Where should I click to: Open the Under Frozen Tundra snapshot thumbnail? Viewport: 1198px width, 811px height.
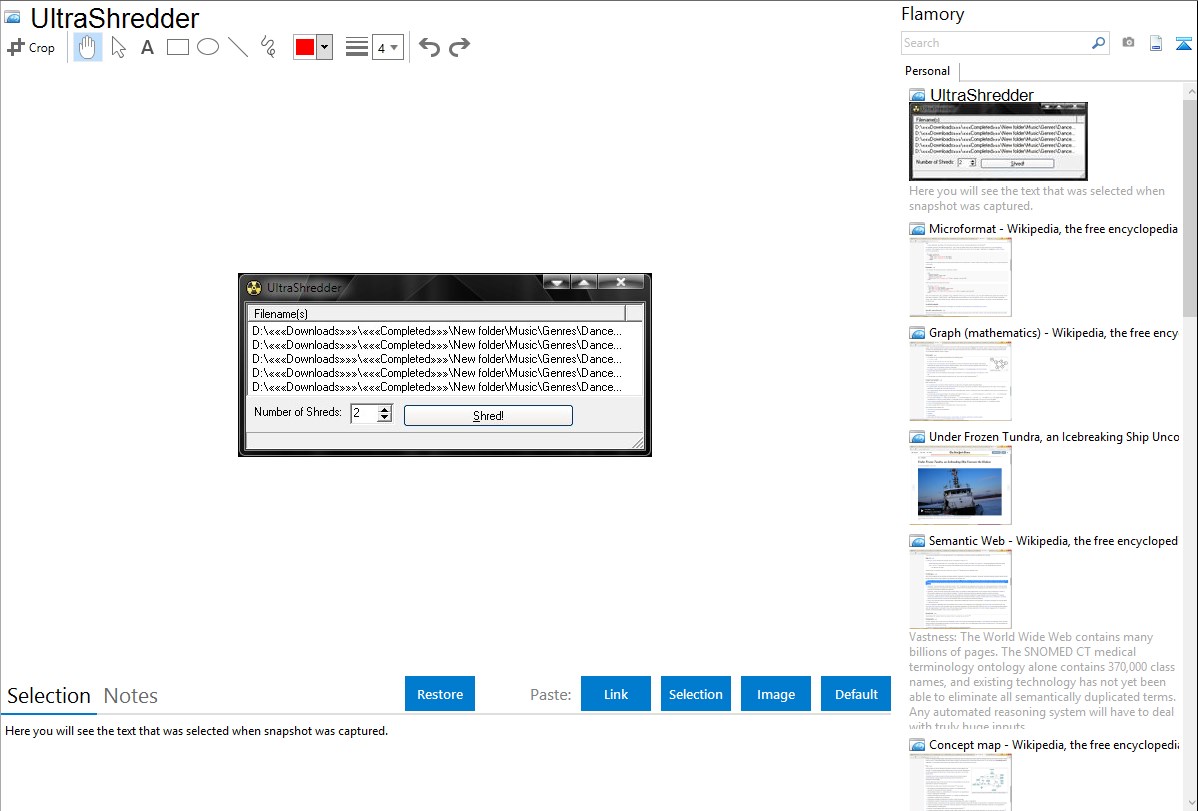[x=960, y=485]
